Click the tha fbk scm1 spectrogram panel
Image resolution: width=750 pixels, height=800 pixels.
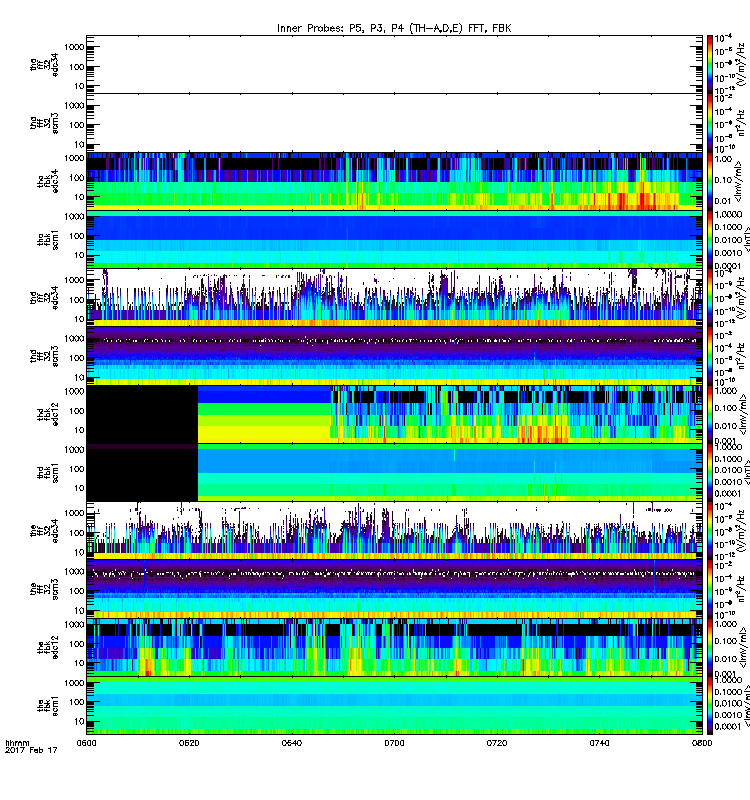[x=394, y=239]
